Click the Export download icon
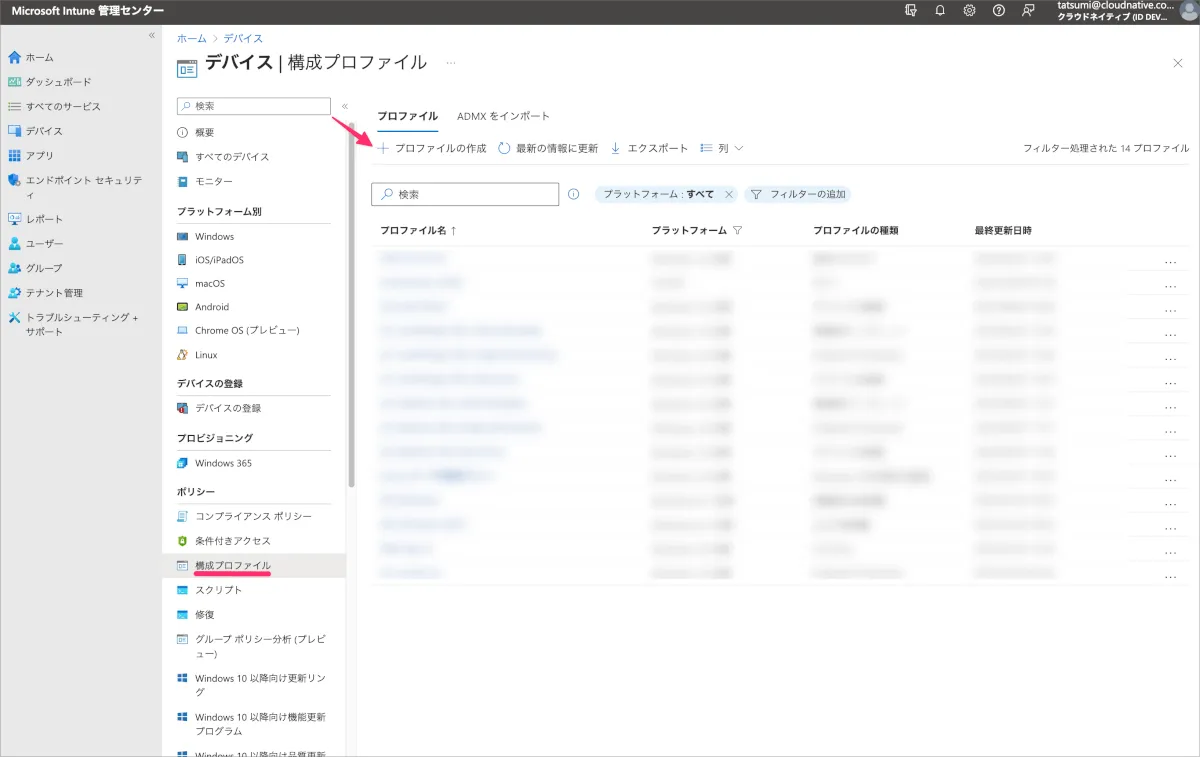The image size is (1200, 757). (616, 148)
